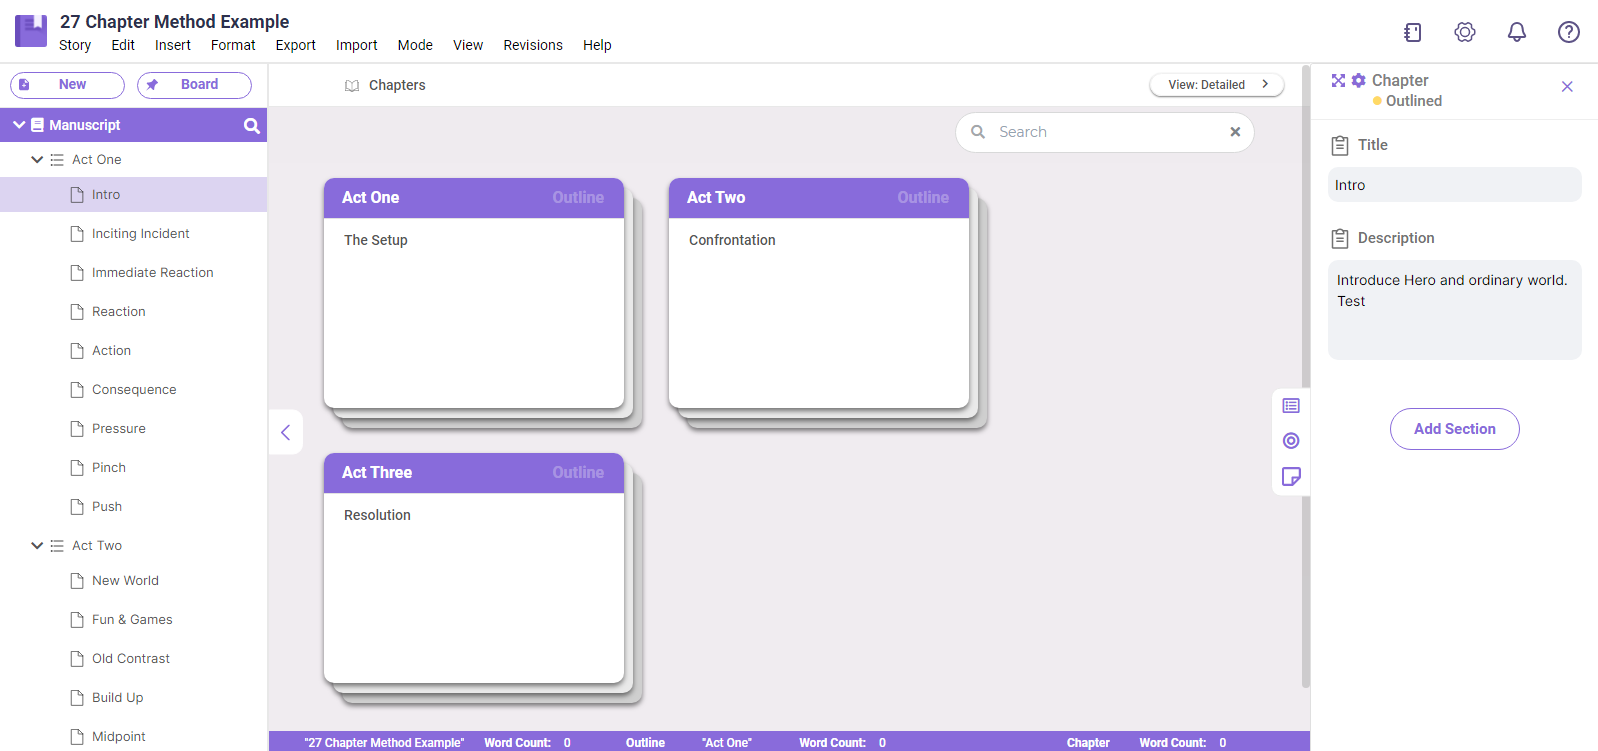
Task: Open the sticky note icon on side strip
Action: (1291, 476)
